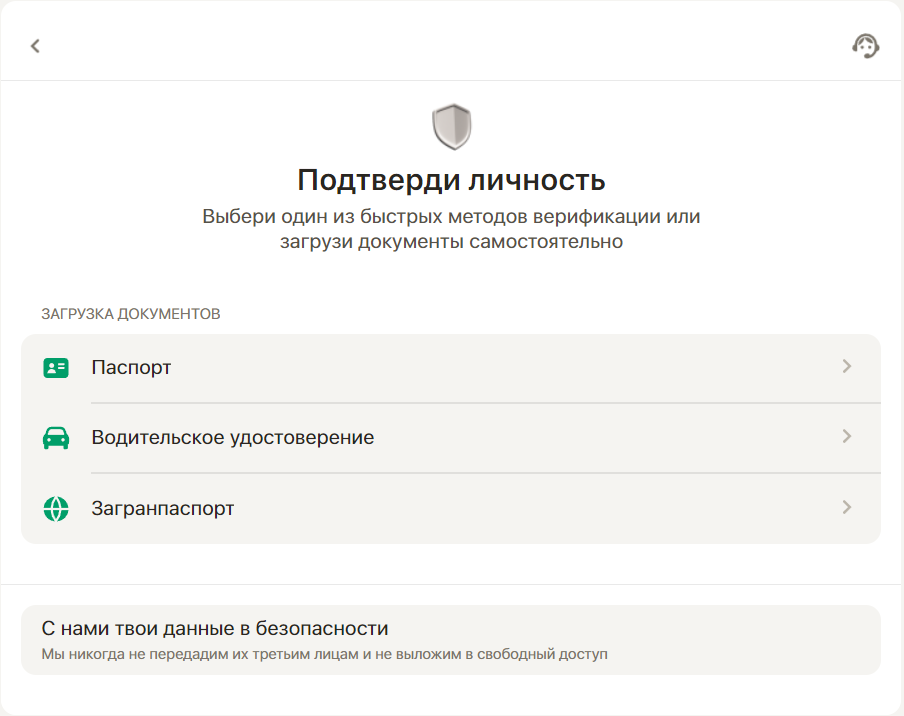Expand the Загранпаспорт row chevron
Screen dimensions: 904x716
[846, 507]
